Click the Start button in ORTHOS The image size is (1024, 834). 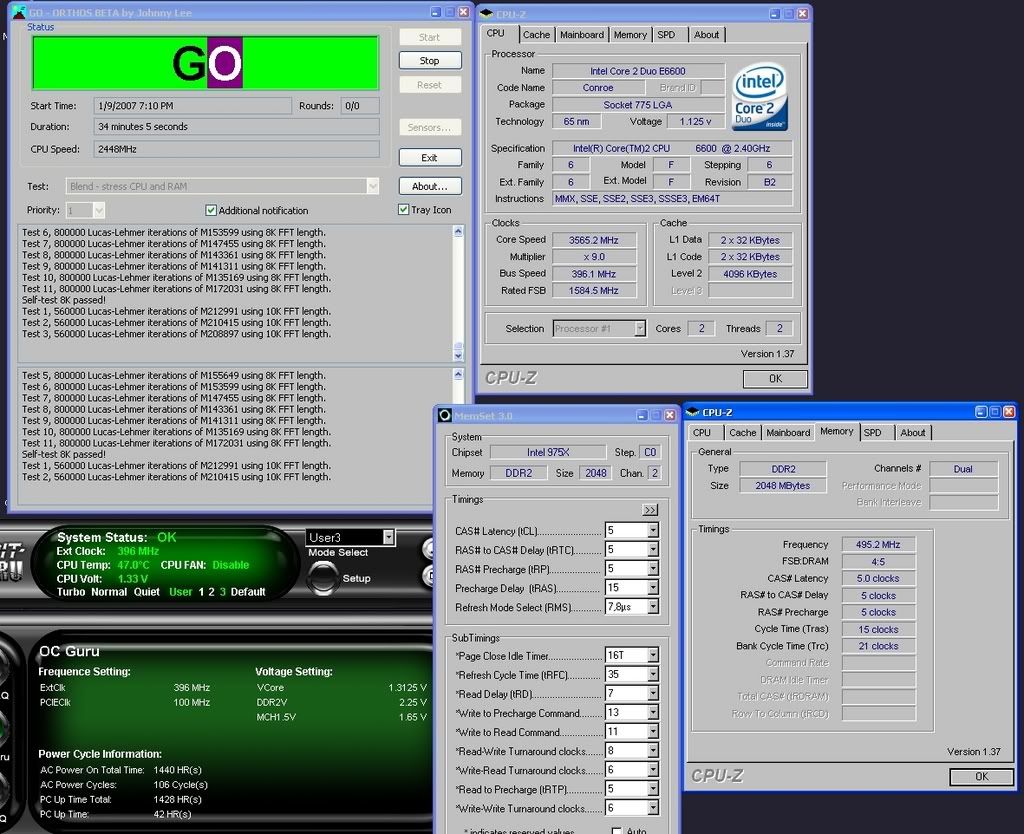point(430,37)
